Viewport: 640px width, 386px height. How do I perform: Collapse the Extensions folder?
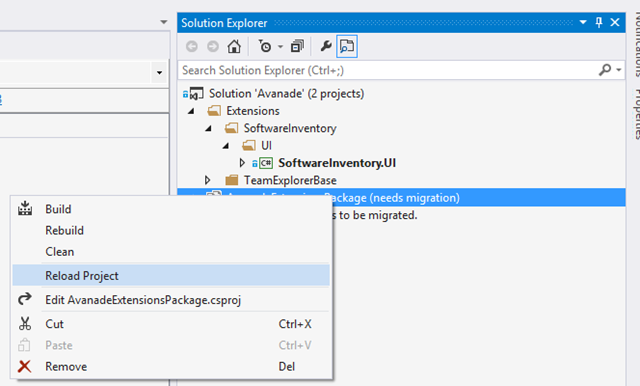click(x=191, y=111)
